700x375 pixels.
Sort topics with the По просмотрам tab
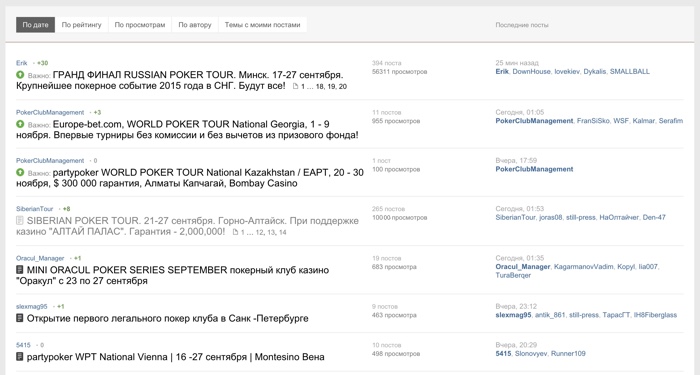tap(140, 25)
